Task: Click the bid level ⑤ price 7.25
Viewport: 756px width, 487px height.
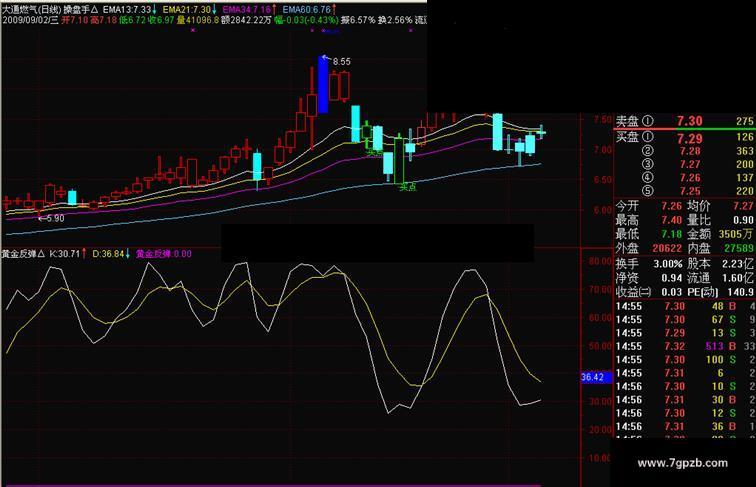Action: (x=690, y=191)
